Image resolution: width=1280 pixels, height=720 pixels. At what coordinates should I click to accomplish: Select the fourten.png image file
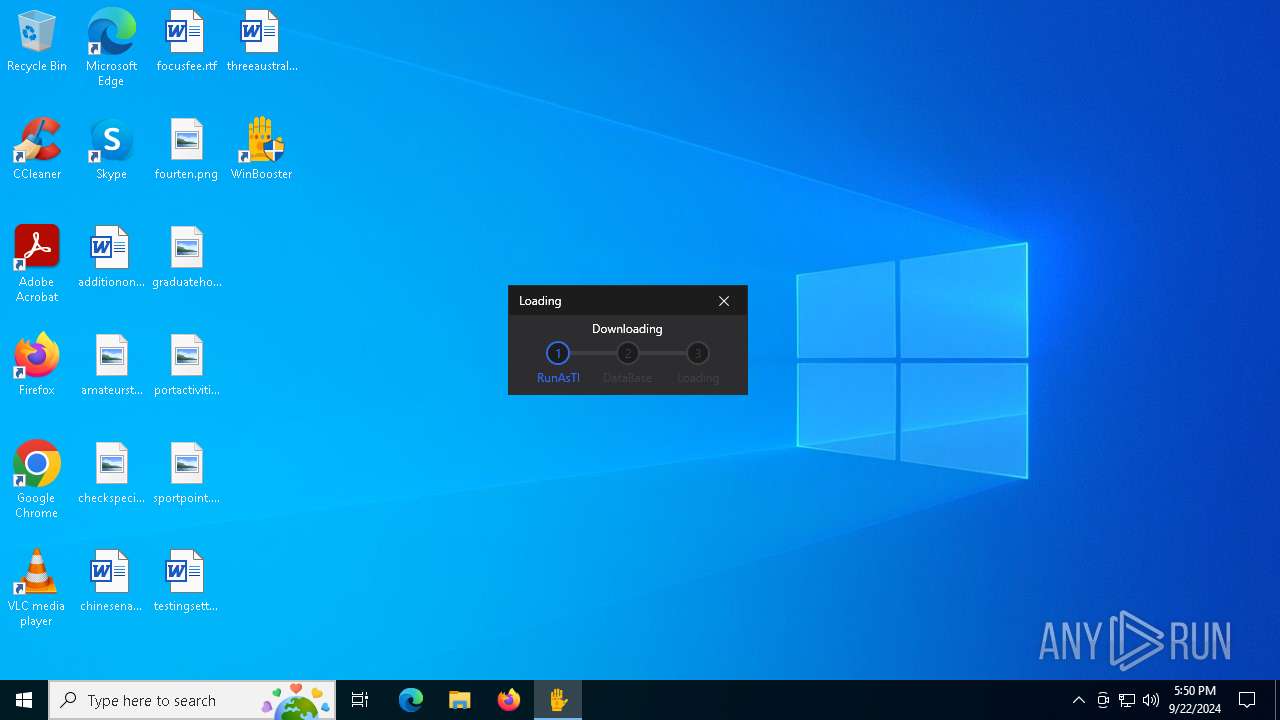186,150
